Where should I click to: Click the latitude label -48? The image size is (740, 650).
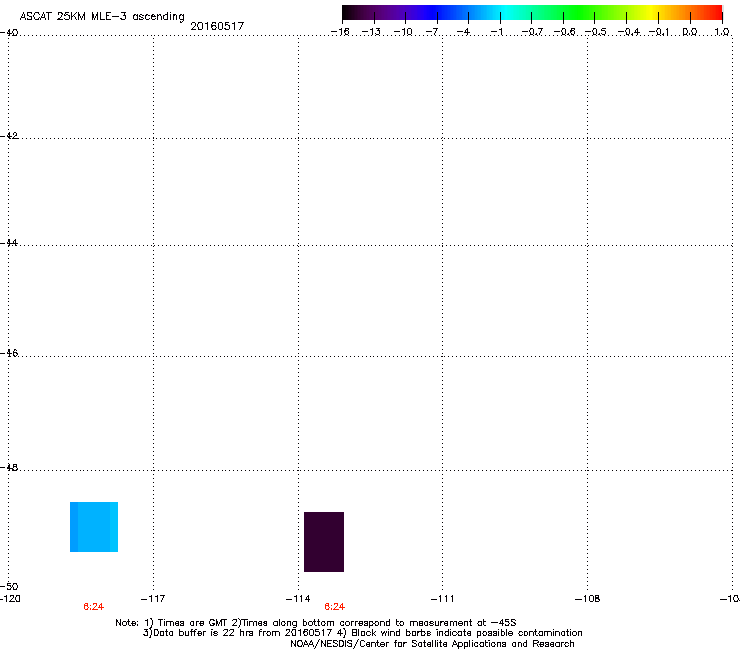[9, 467]
